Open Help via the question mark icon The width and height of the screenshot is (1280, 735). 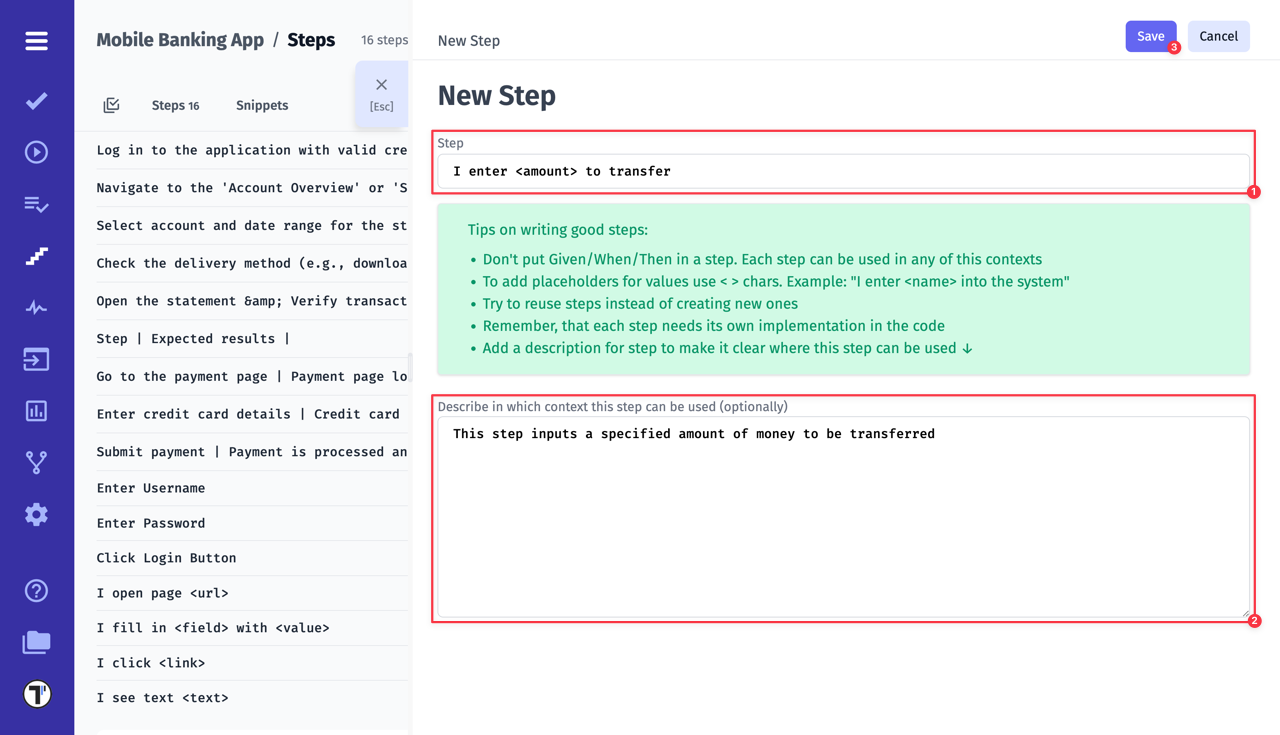(x=36, y=590)
